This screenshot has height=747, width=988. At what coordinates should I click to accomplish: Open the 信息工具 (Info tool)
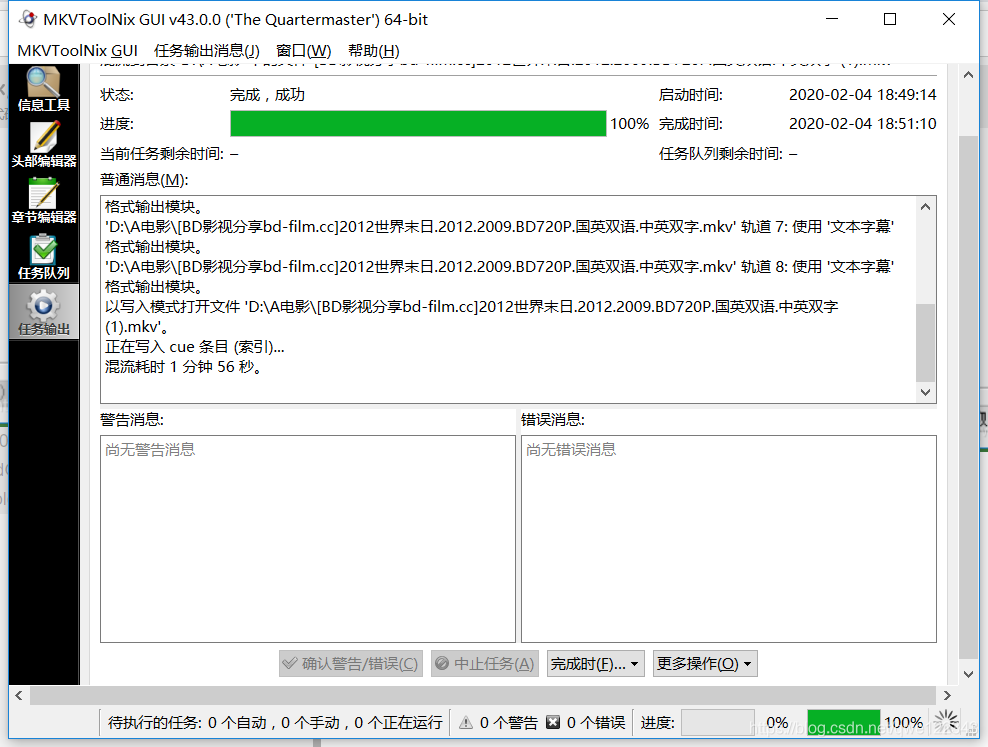[43, 89]
